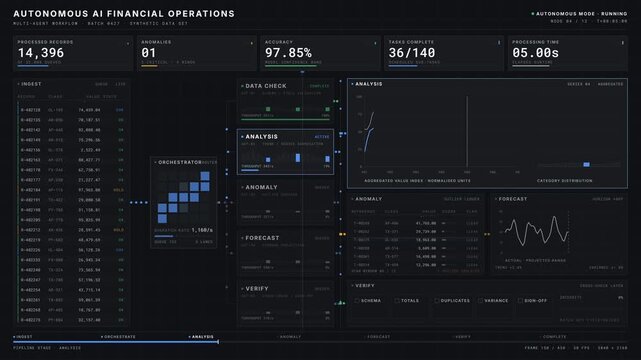Image resolution: width=641 pixels, height=360 pixels.
Task: Click the 1,160/s dispatch rate value
Action: pos(202,230)
